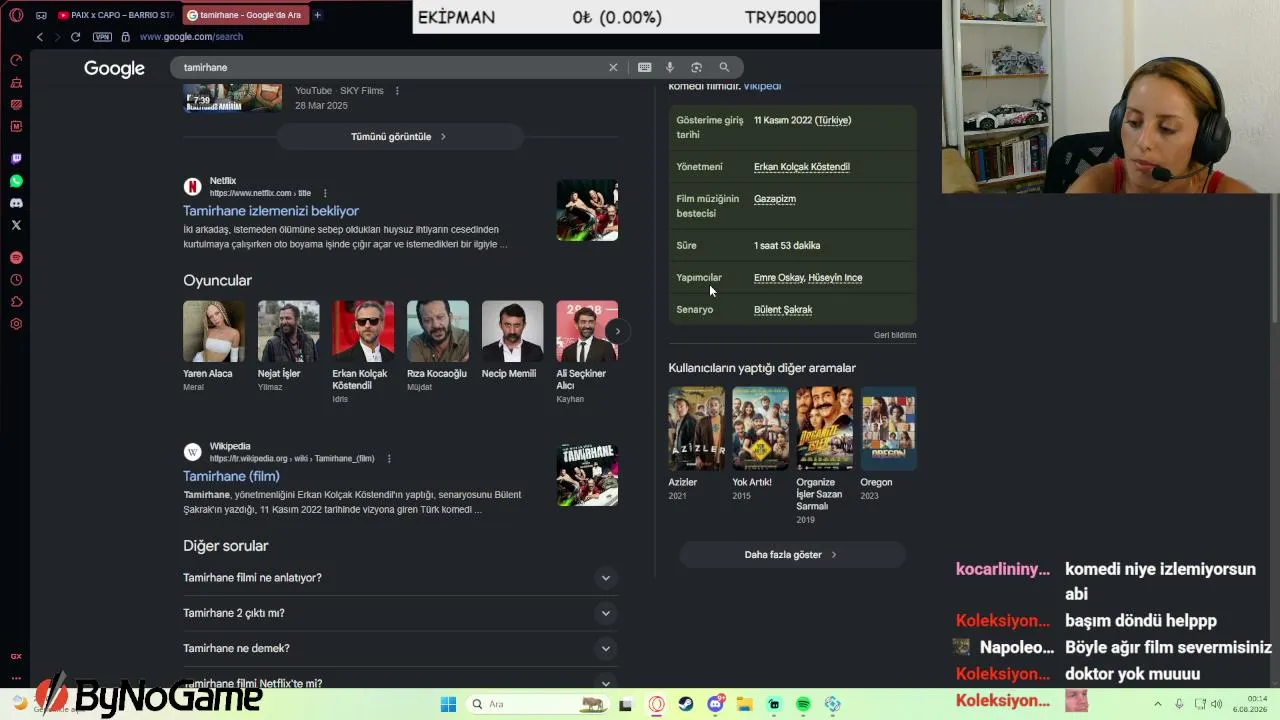Open WhatsApp in the Opera sidebar
This screenshot has height=720, width=1280.
click(x=16, y=181)
